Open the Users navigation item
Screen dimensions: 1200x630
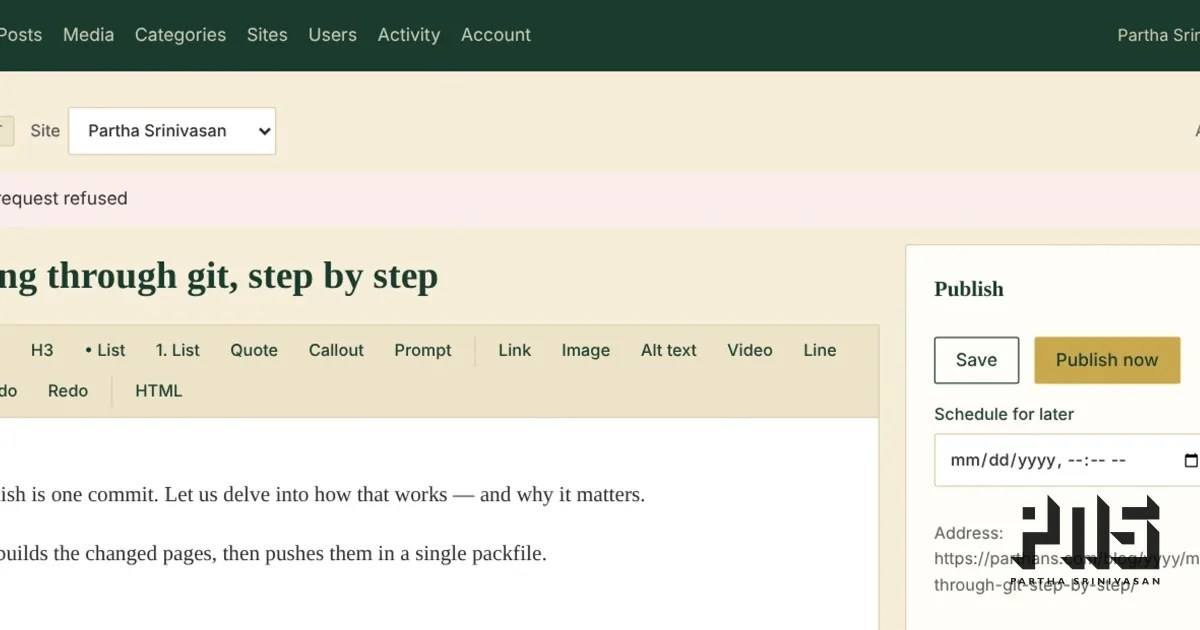coord(332,35)
